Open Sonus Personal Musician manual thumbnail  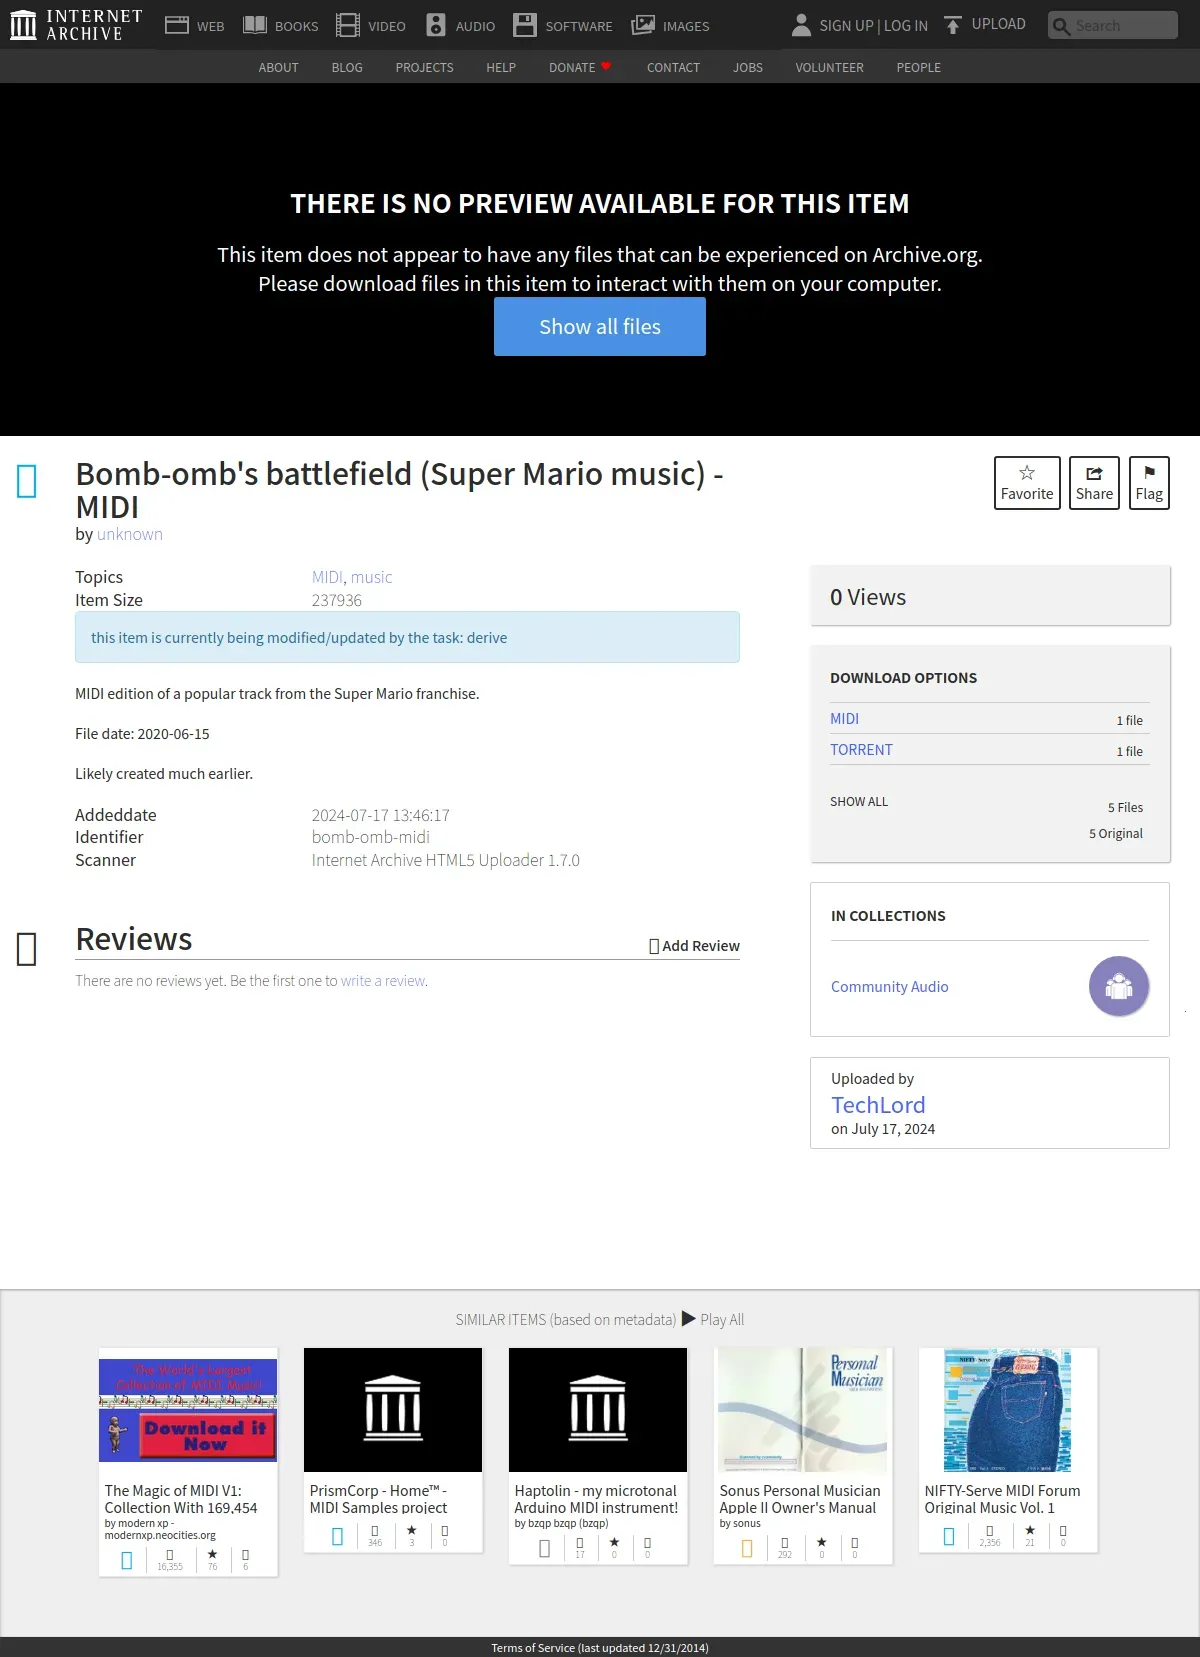[x=803, y=1410]
